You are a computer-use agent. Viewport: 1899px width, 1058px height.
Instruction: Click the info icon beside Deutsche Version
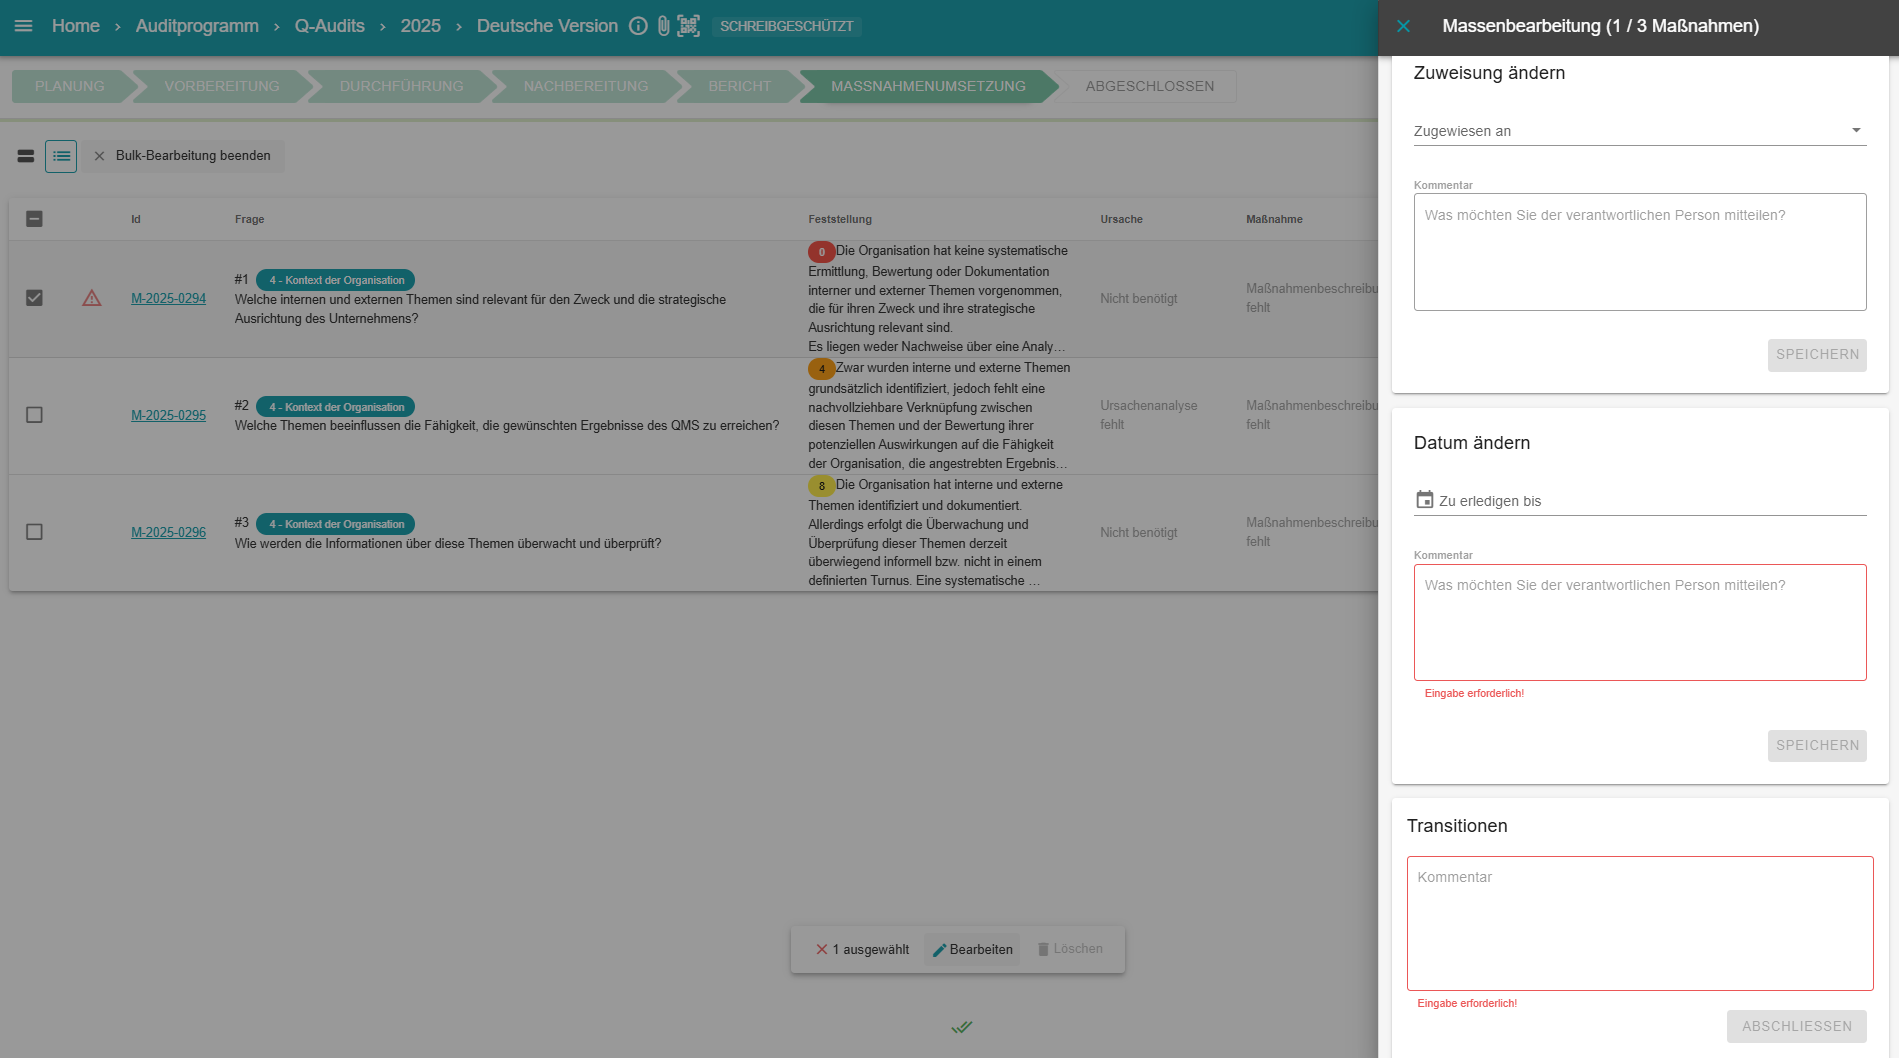point(638,26)
